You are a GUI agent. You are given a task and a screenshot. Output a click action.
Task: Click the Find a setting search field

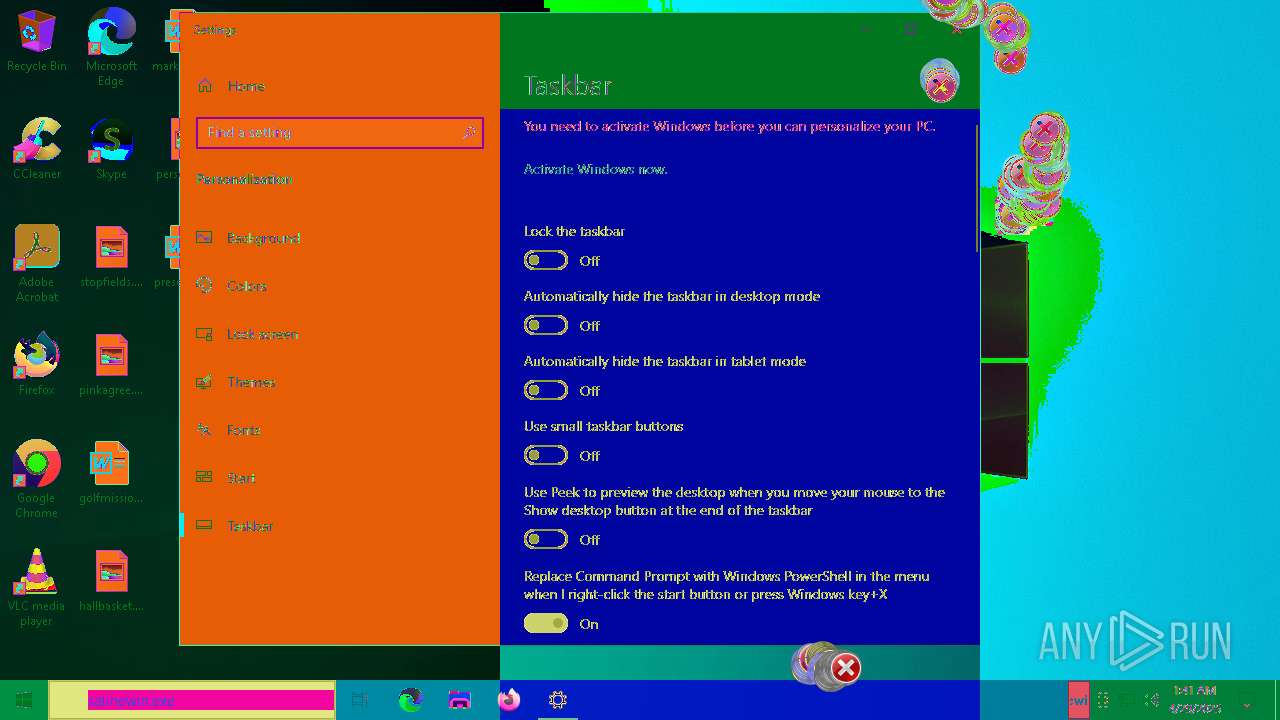pos(340,132)
